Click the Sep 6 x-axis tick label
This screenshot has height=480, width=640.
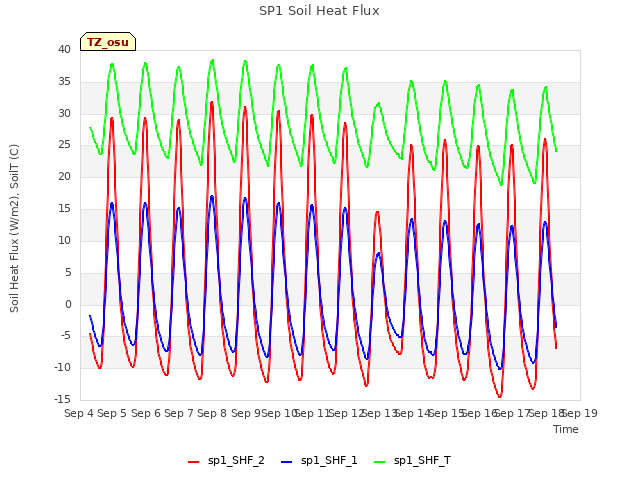pos(145,413)
